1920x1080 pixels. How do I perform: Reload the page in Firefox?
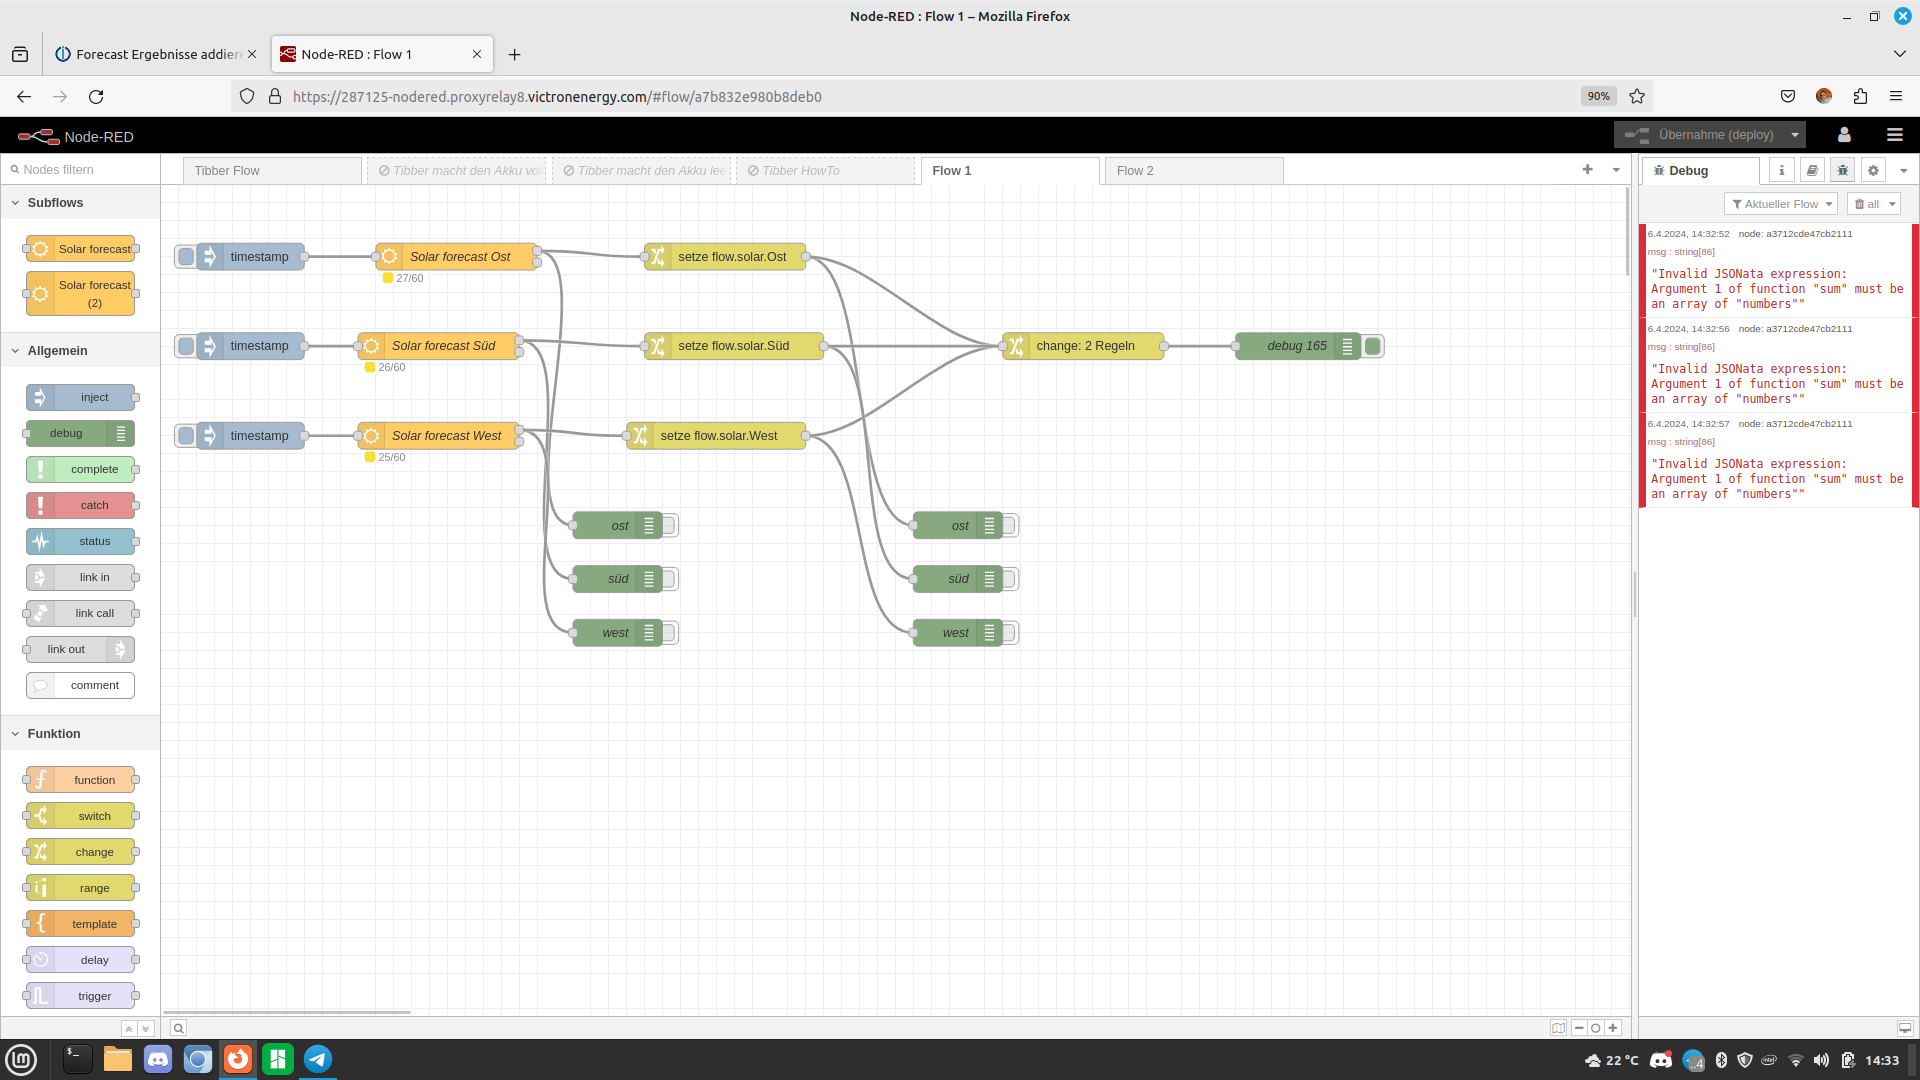[96, 96]
